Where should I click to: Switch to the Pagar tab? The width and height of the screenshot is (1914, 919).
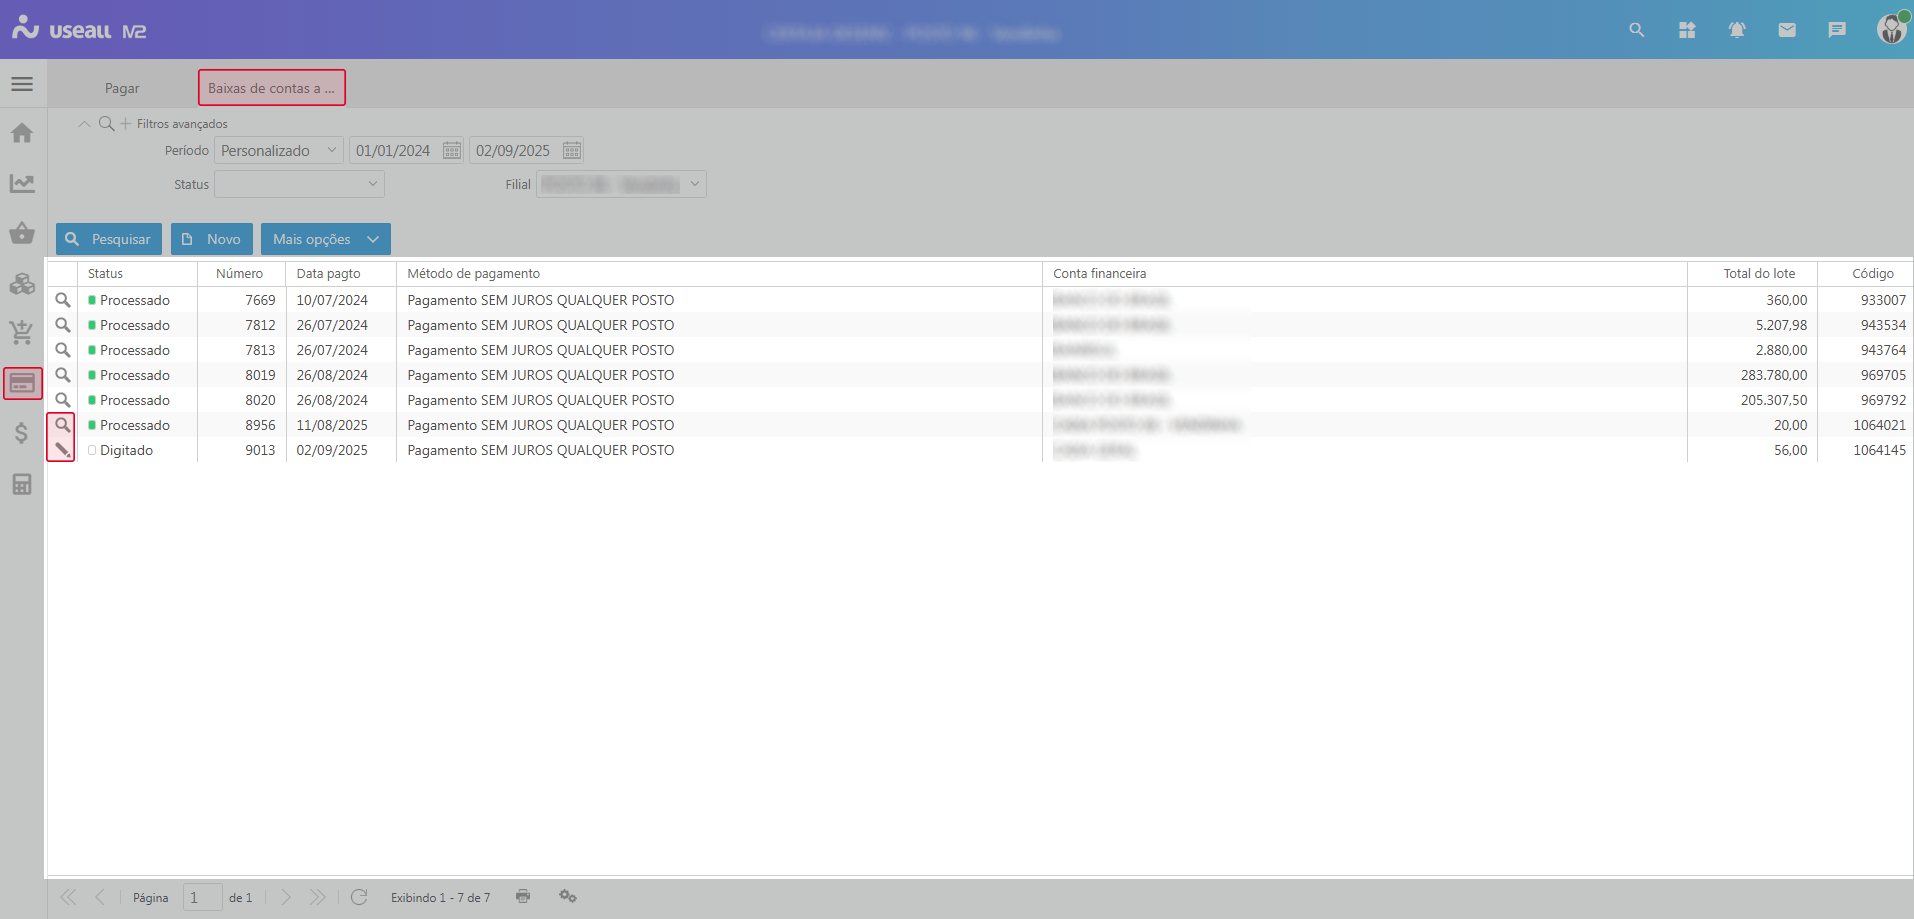point(122,88)
